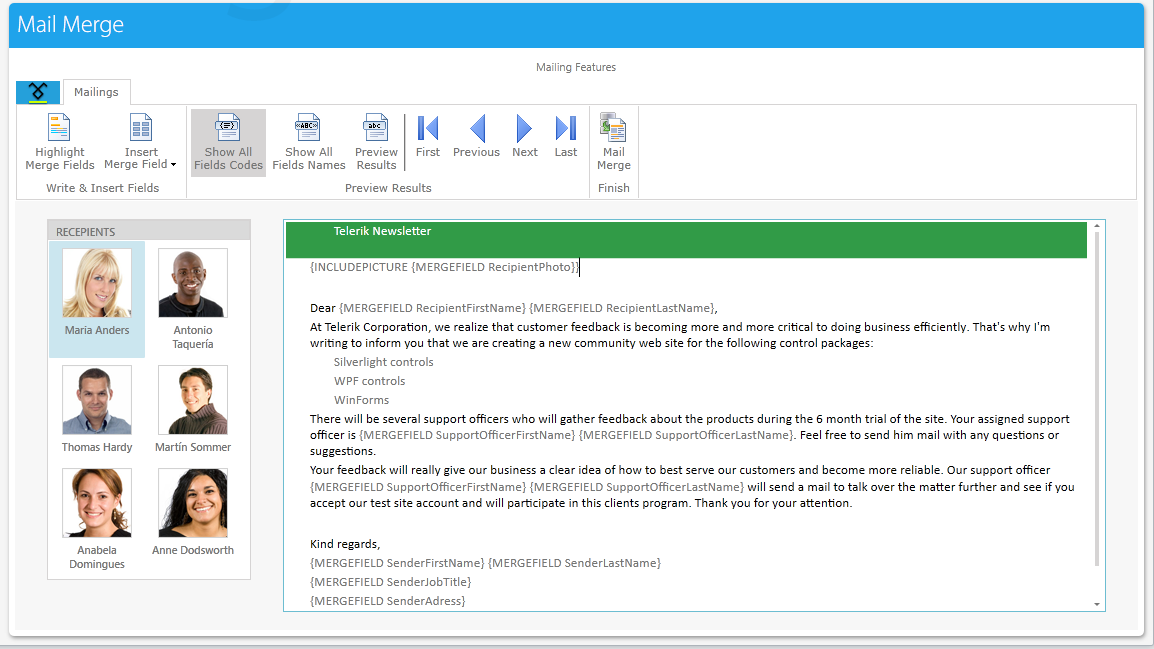The image size is (1154, 649).
Task: Go to the First record
Action: (428, 137)
